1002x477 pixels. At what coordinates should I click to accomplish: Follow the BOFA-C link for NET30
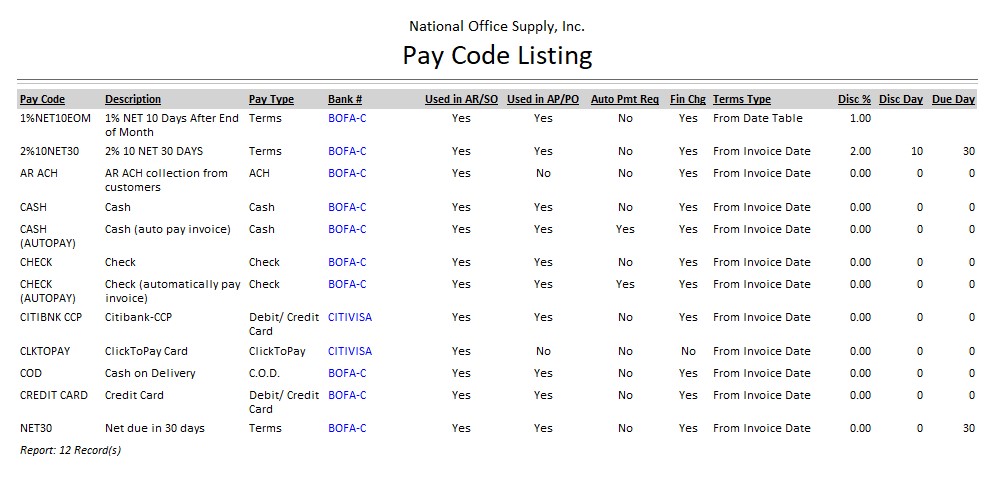point(347,428)
